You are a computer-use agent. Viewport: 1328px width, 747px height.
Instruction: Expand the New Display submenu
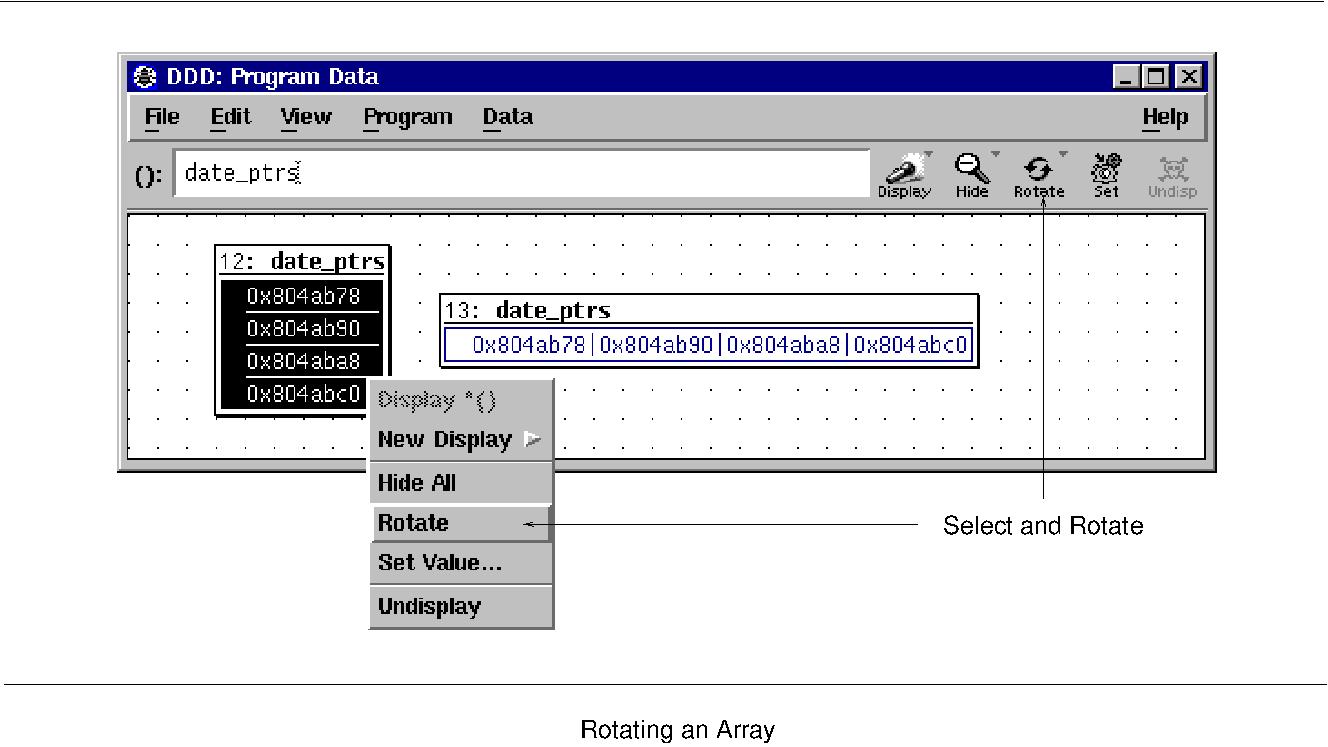460,439
